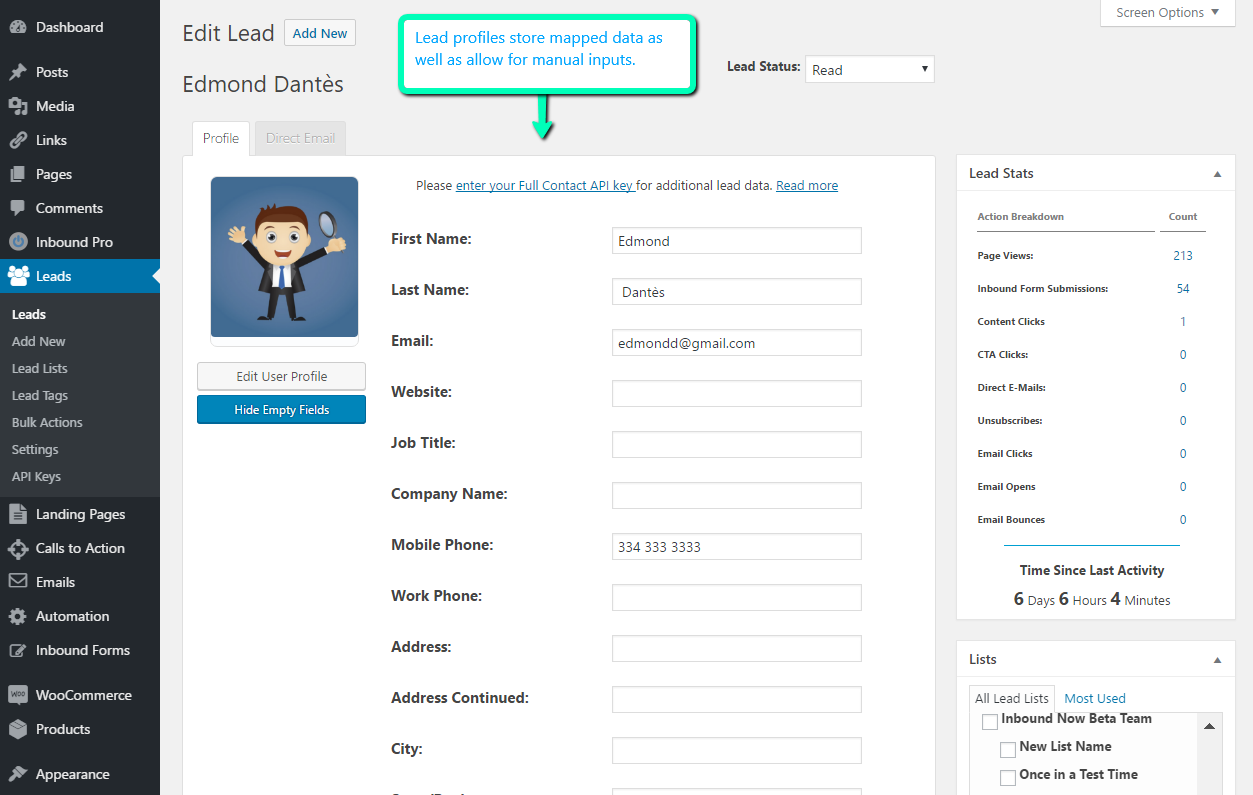Open Settings in the Leads submenu
Screen dimensions: 1253x795
click(x=35, y=449)
